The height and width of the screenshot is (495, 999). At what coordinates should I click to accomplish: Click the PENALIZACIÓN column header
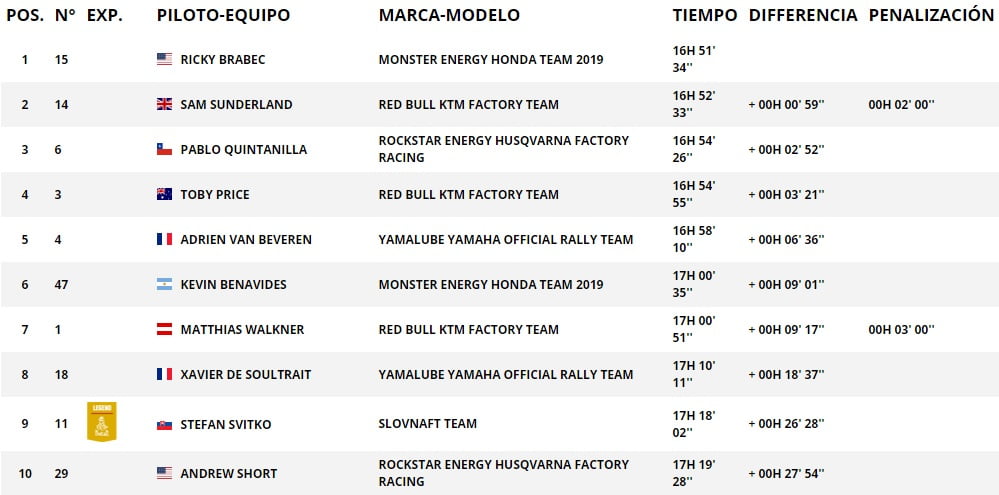click(930, 16)
